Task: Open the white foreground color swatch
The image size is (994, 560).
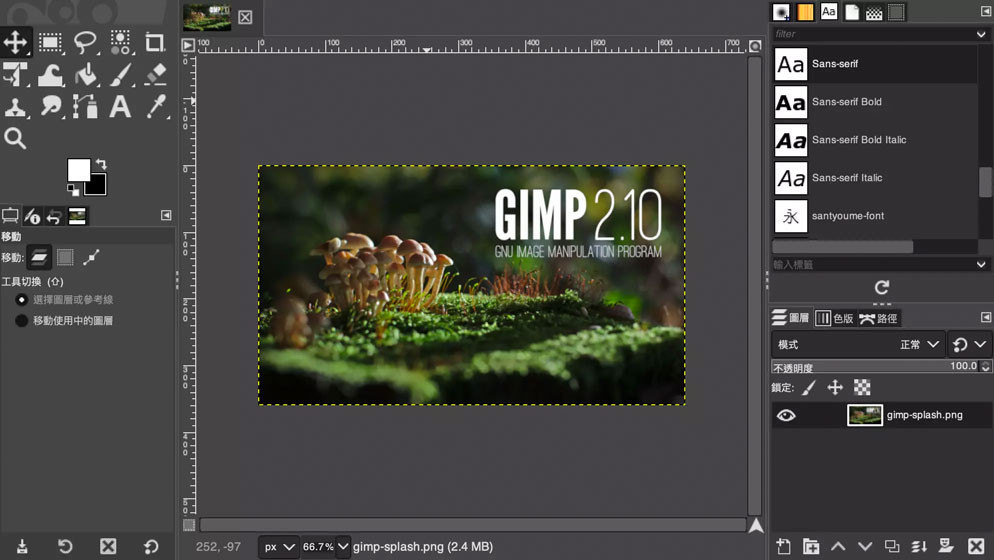Action: [x=79, y=170]
